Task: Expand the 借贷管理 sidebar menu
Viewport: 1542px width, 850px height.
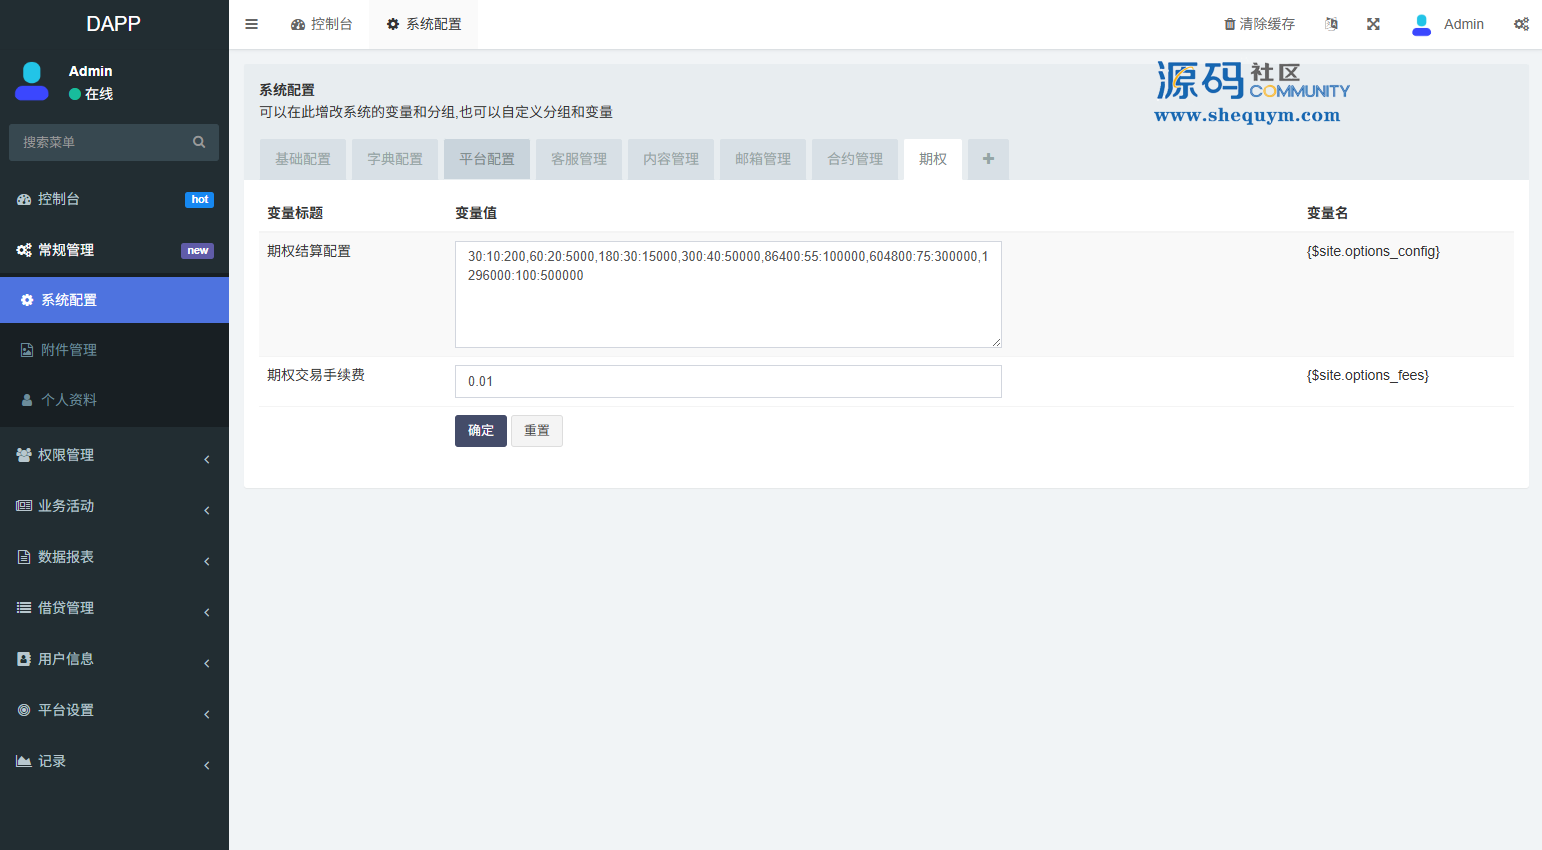Action: (x=114, y=608)
